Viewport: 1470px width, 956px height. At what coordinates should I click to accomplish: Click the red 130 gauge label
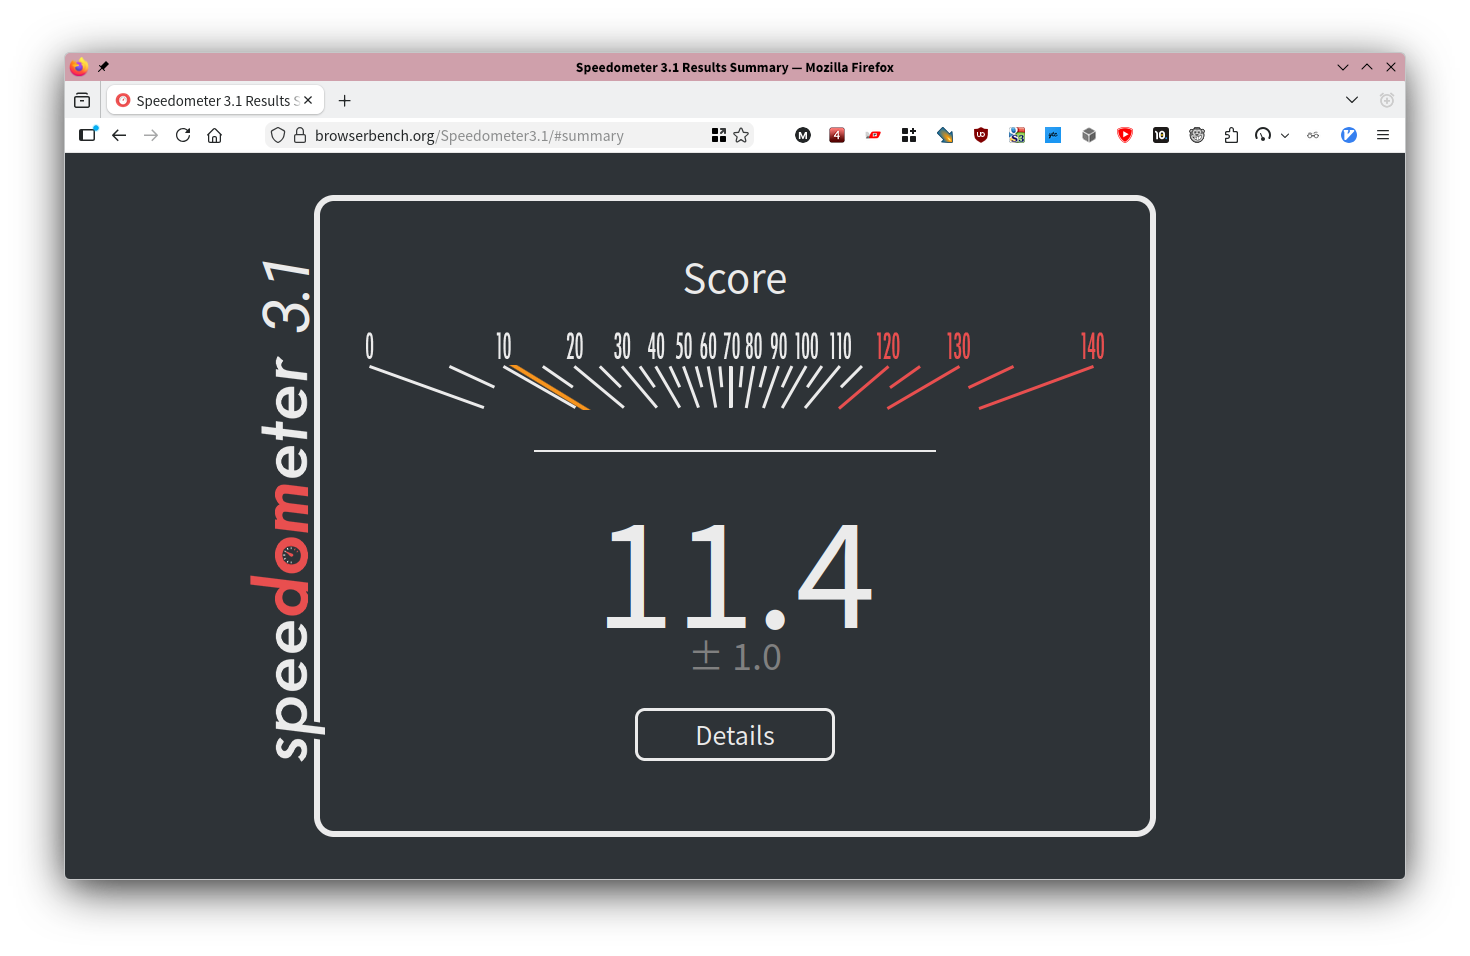(x=958, y=347)
